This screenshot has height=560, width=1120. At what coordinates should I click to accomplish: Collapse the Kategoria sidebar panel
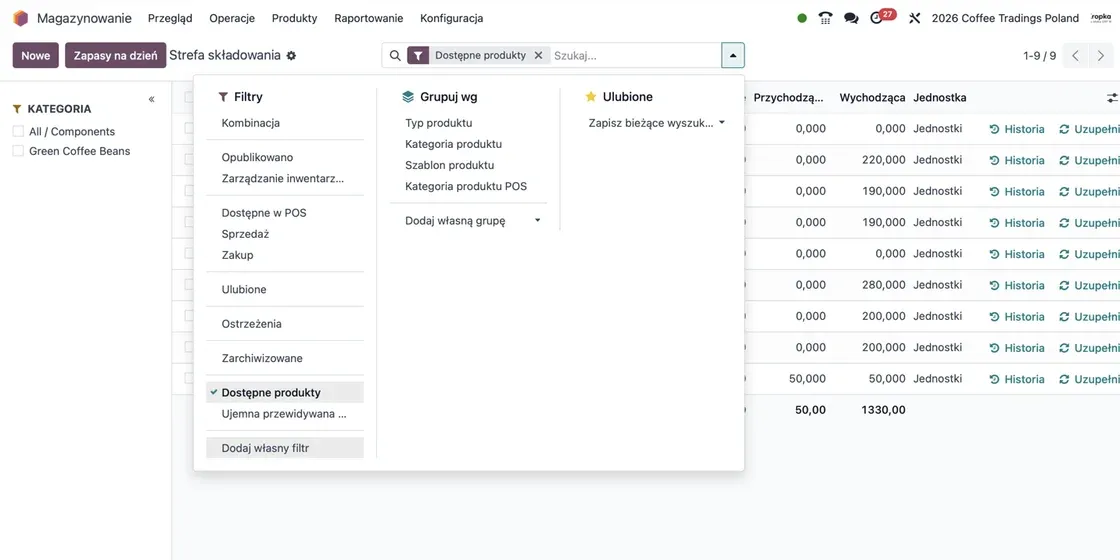coord(151,99)
